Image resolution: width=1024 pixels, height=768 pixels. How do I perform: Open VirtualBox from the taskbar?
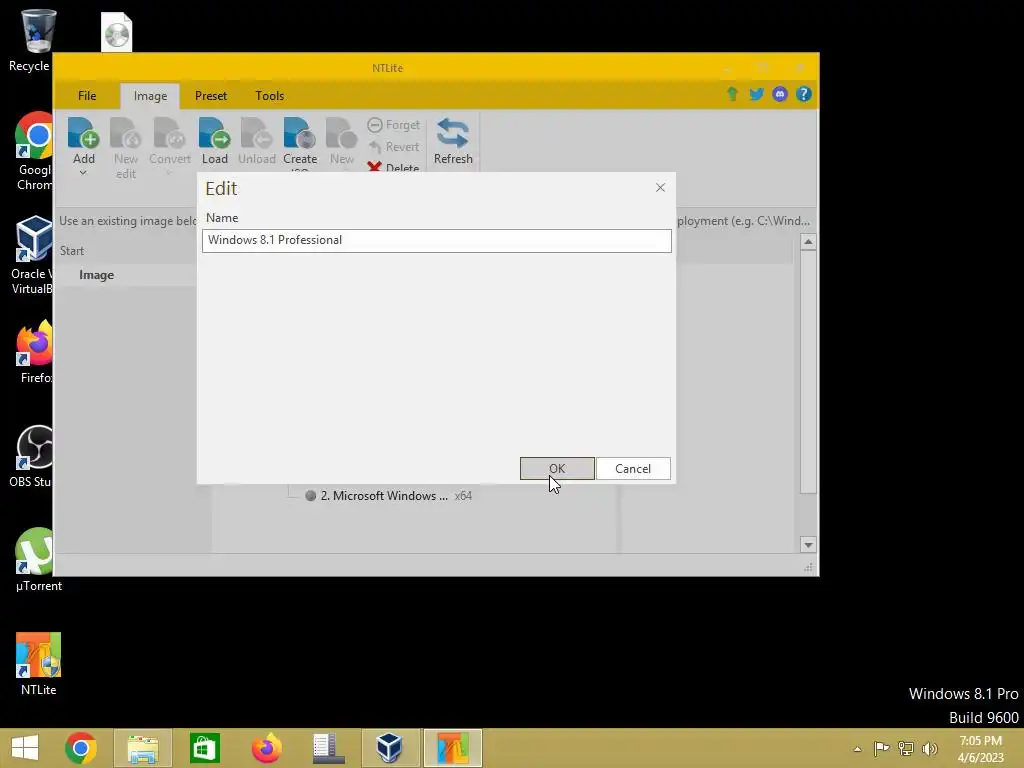(x=389, y=748)
